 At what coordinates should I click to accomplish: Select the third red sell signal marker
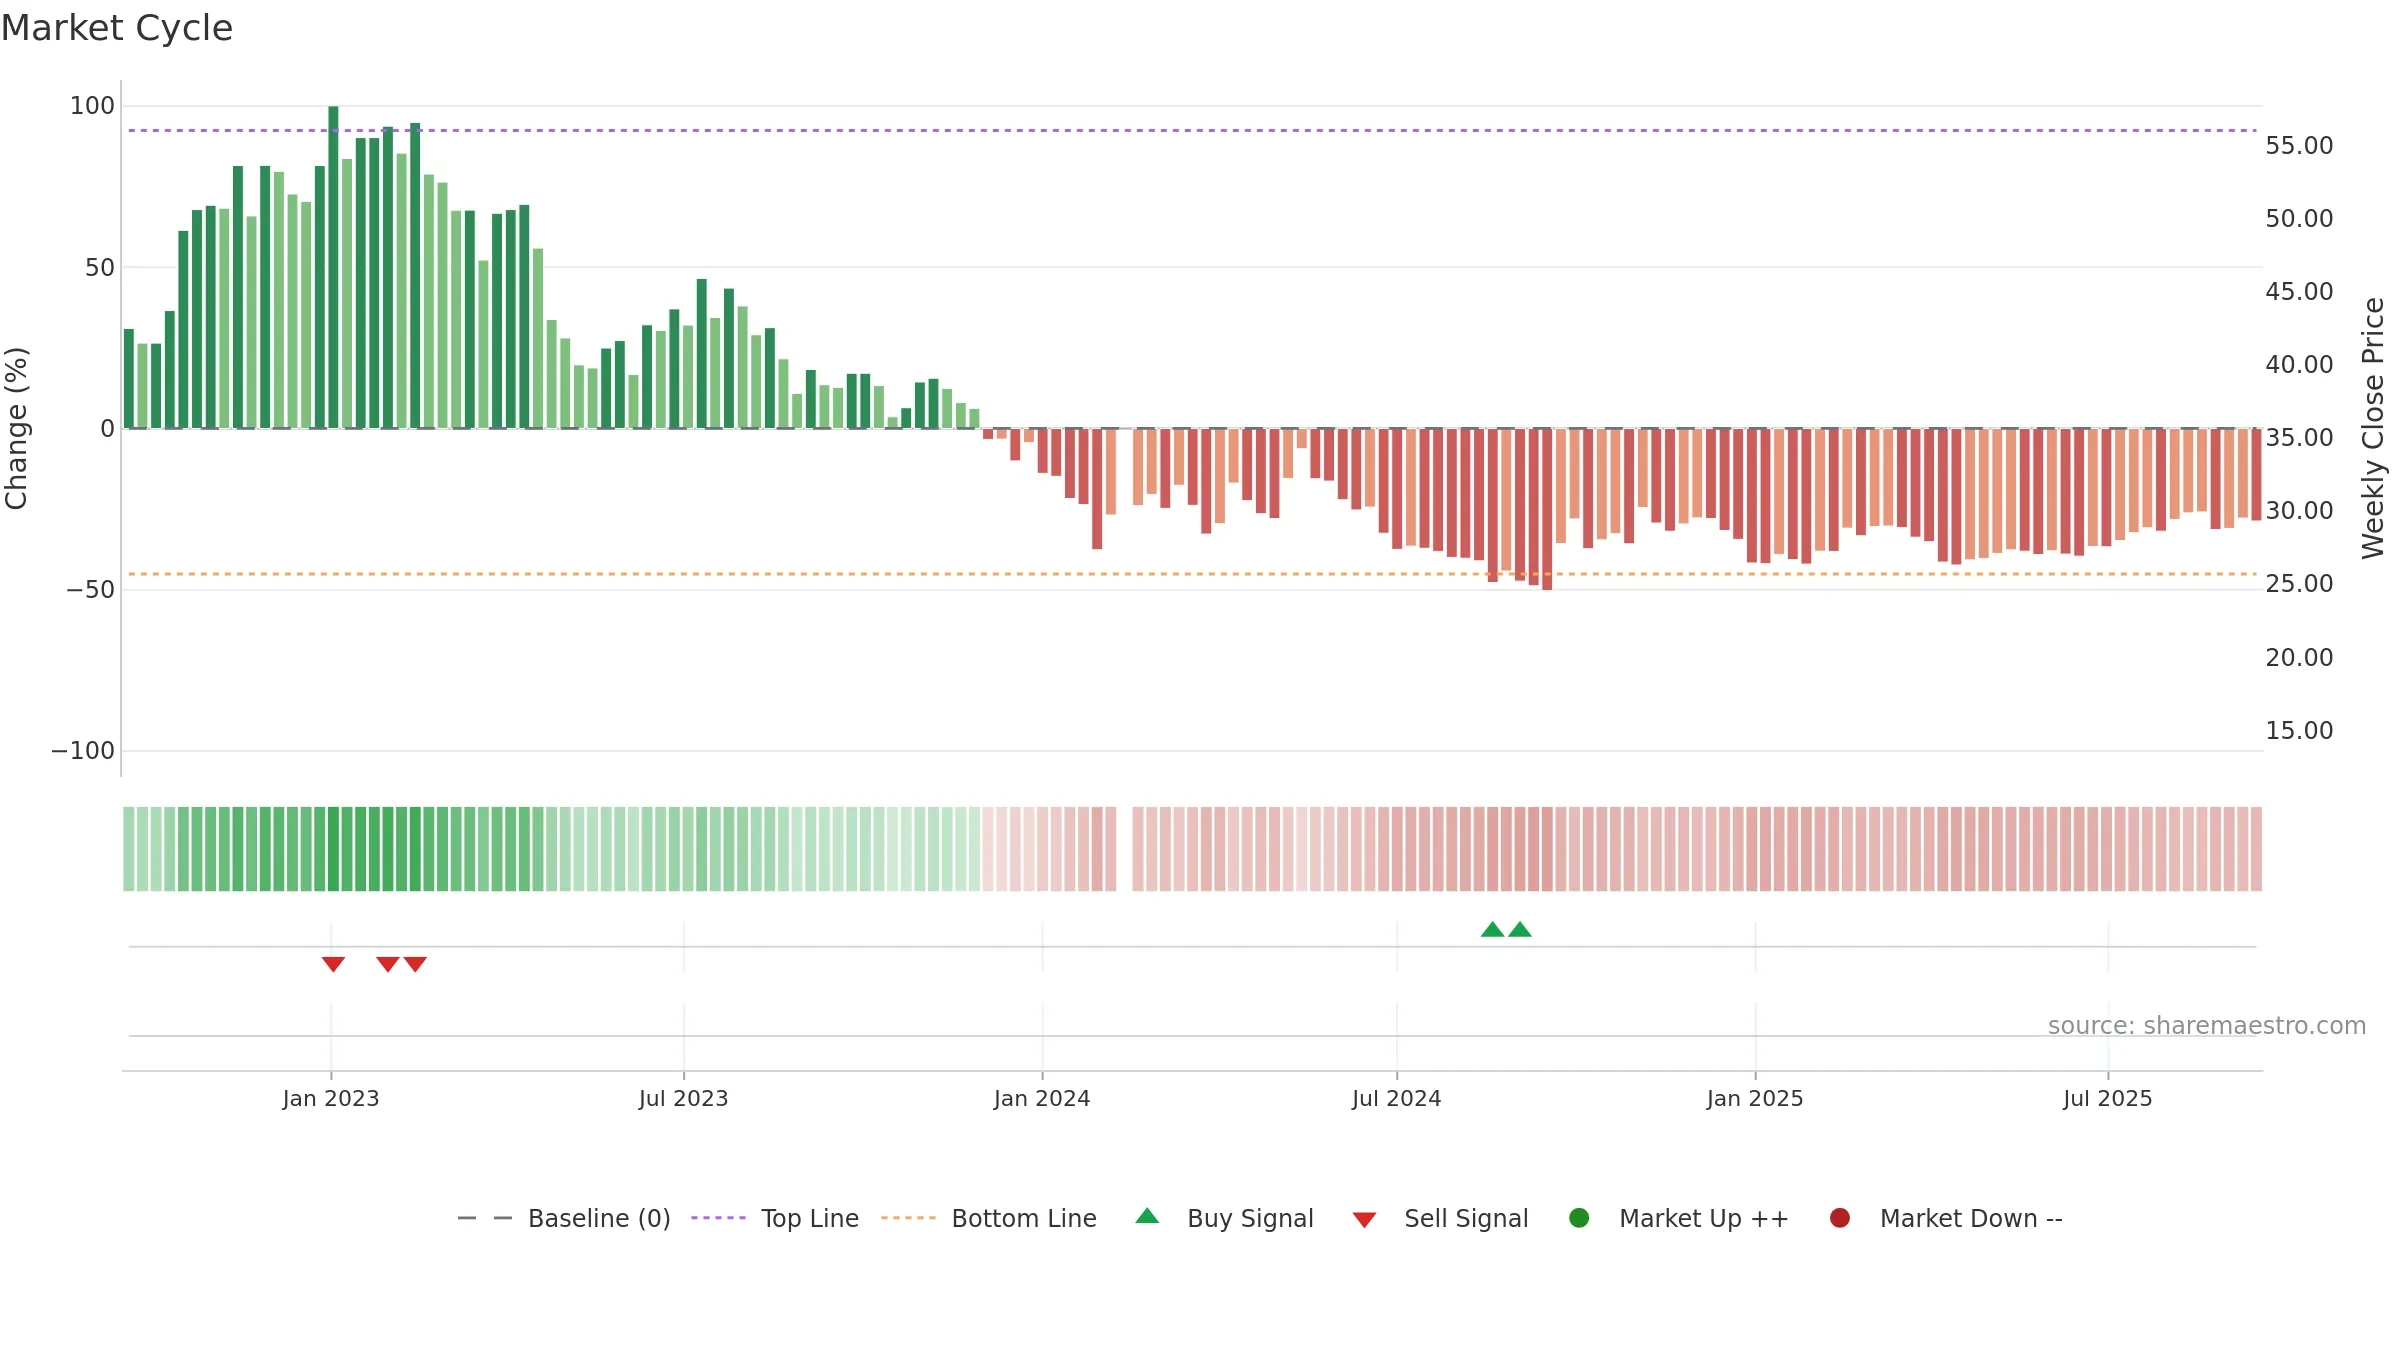[415, 964]
